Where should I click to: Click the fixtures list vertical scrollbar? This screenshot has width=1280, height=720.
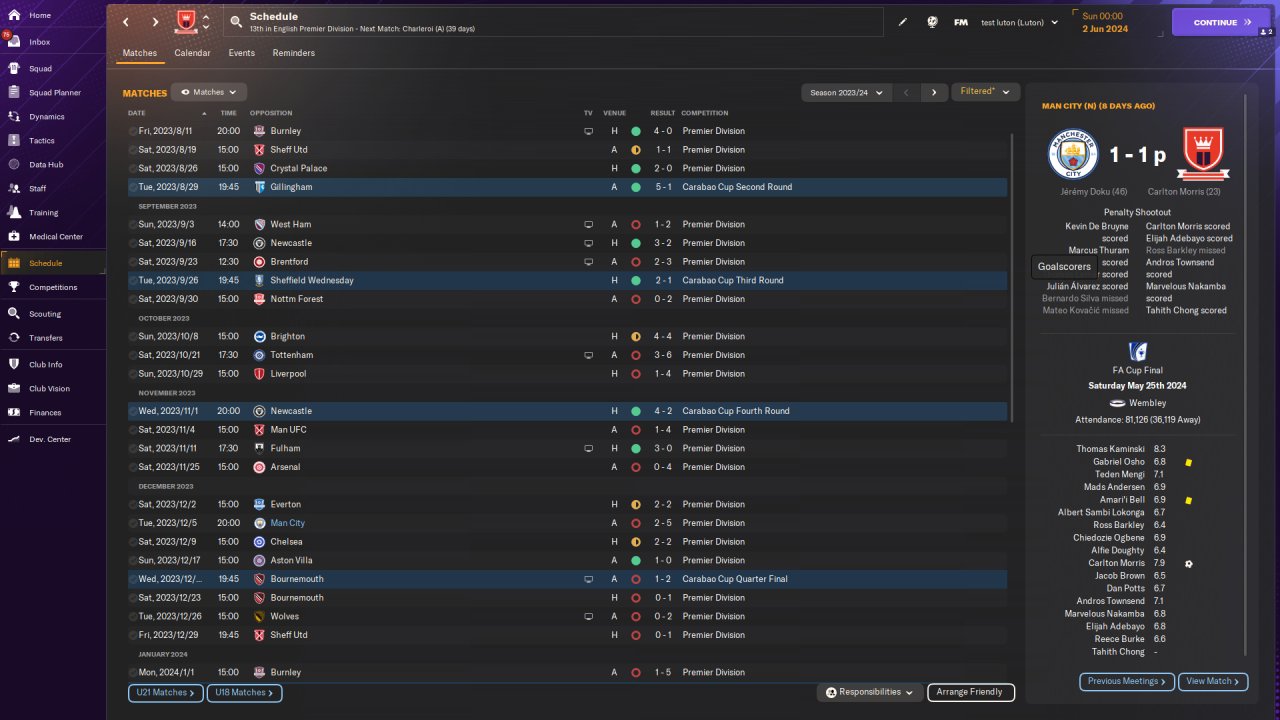click(1012, 278)
